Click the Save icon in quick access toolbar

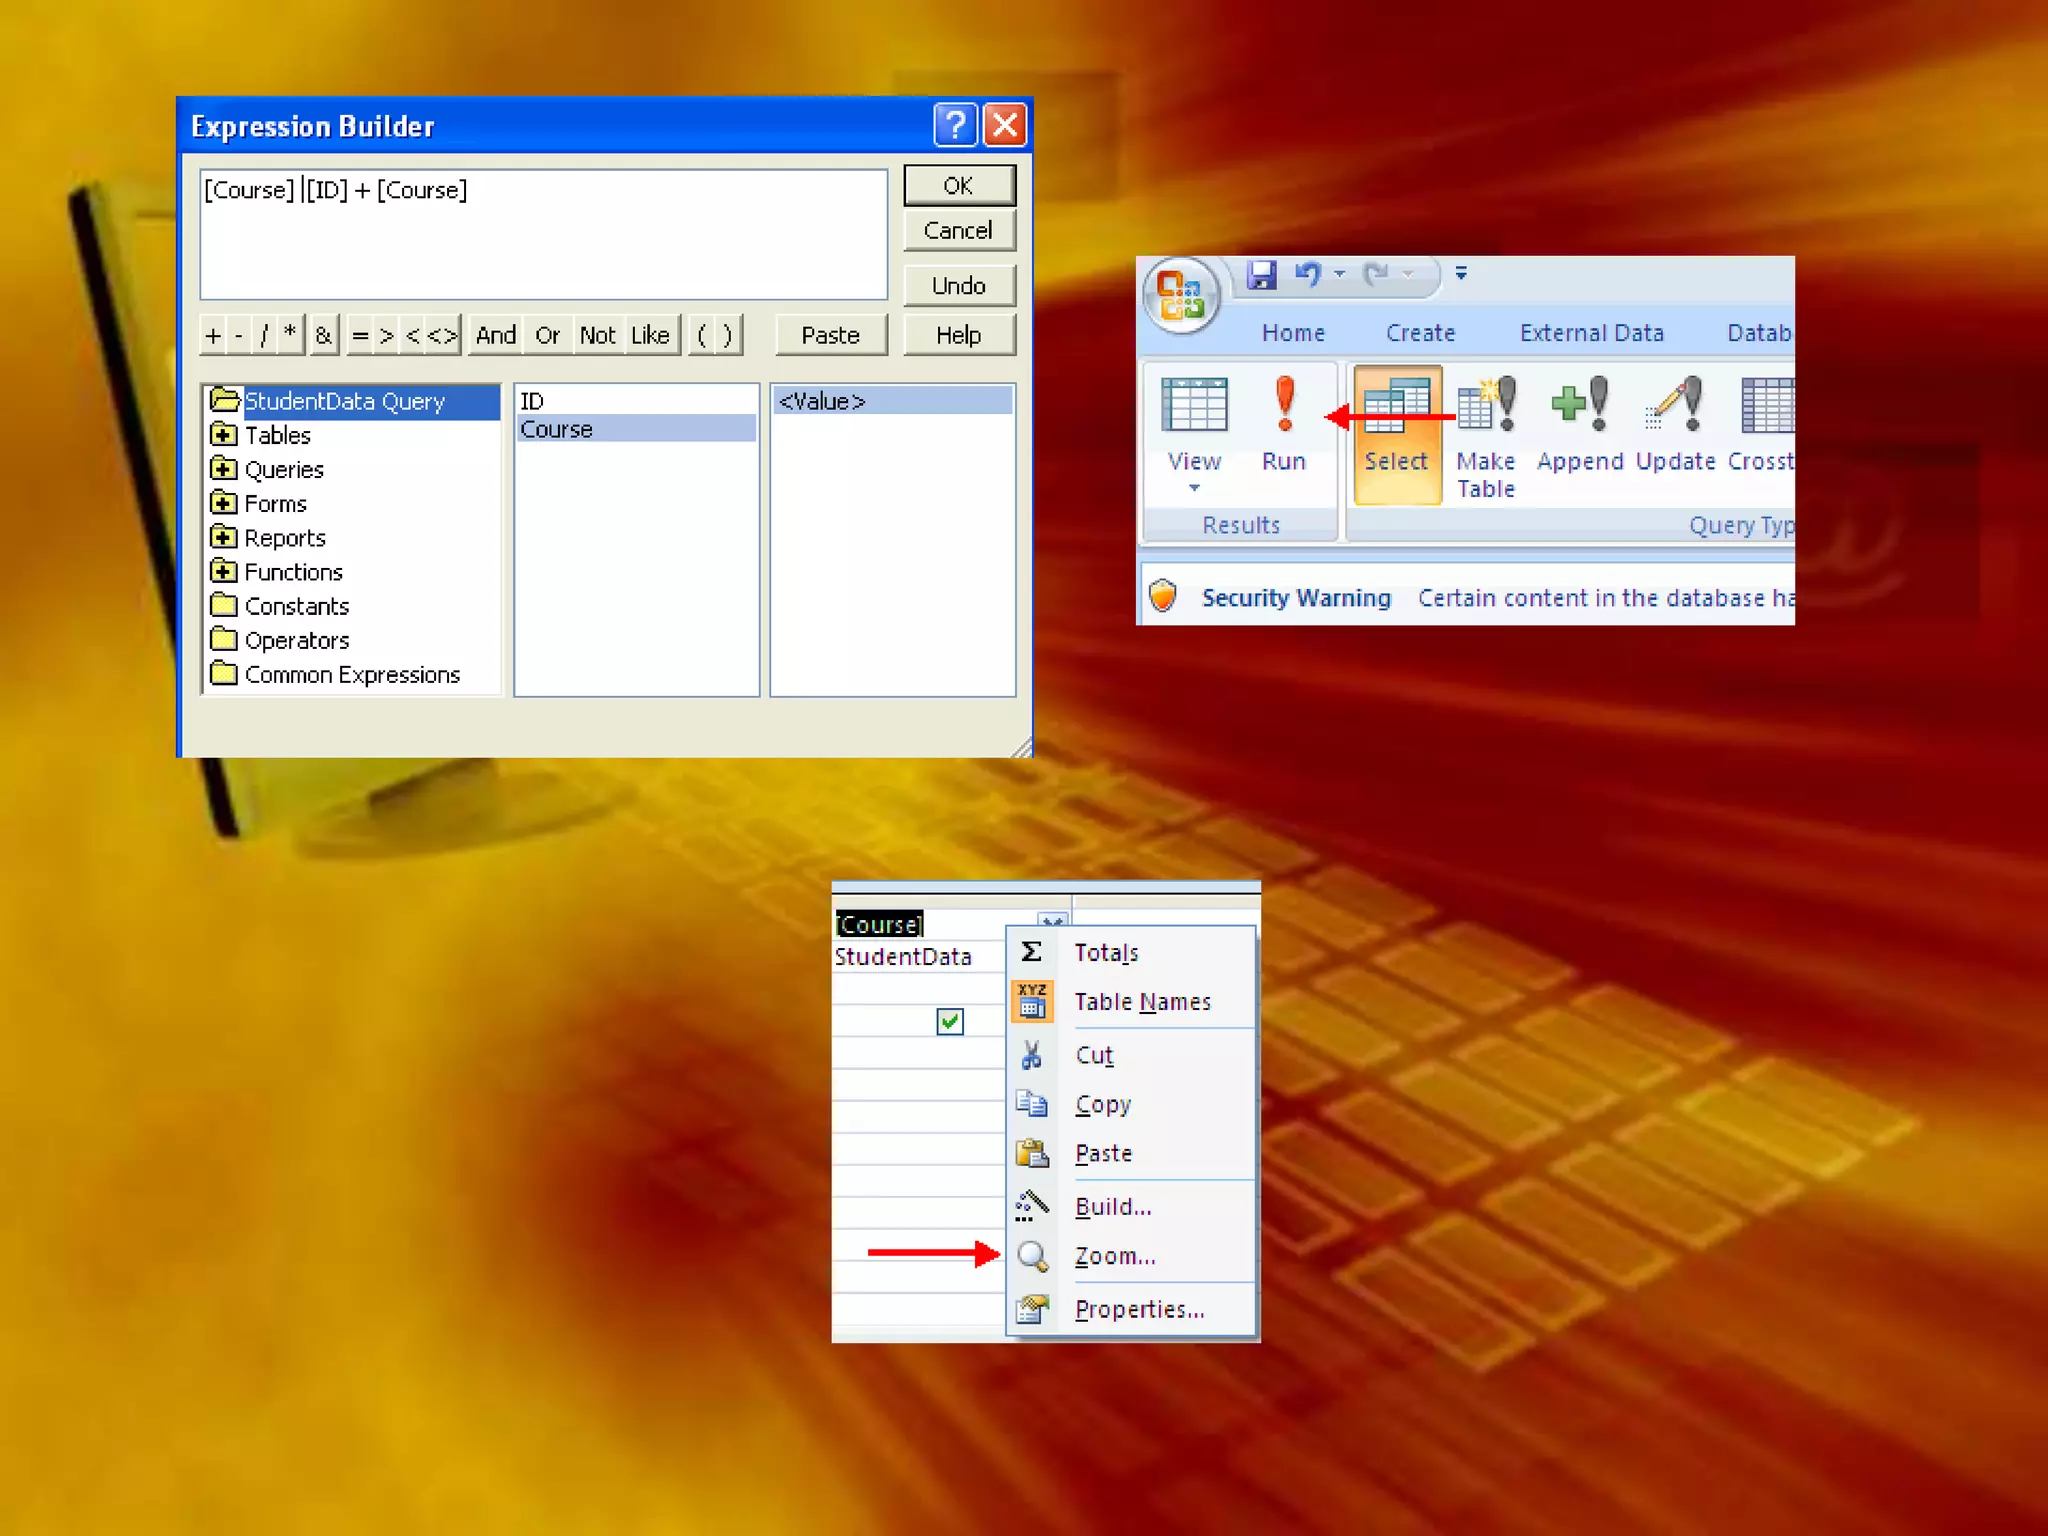tap(1261, 274)
